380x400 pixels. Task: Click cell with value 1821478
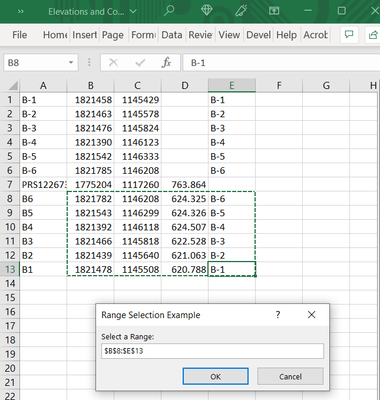(x=90, y=269)
